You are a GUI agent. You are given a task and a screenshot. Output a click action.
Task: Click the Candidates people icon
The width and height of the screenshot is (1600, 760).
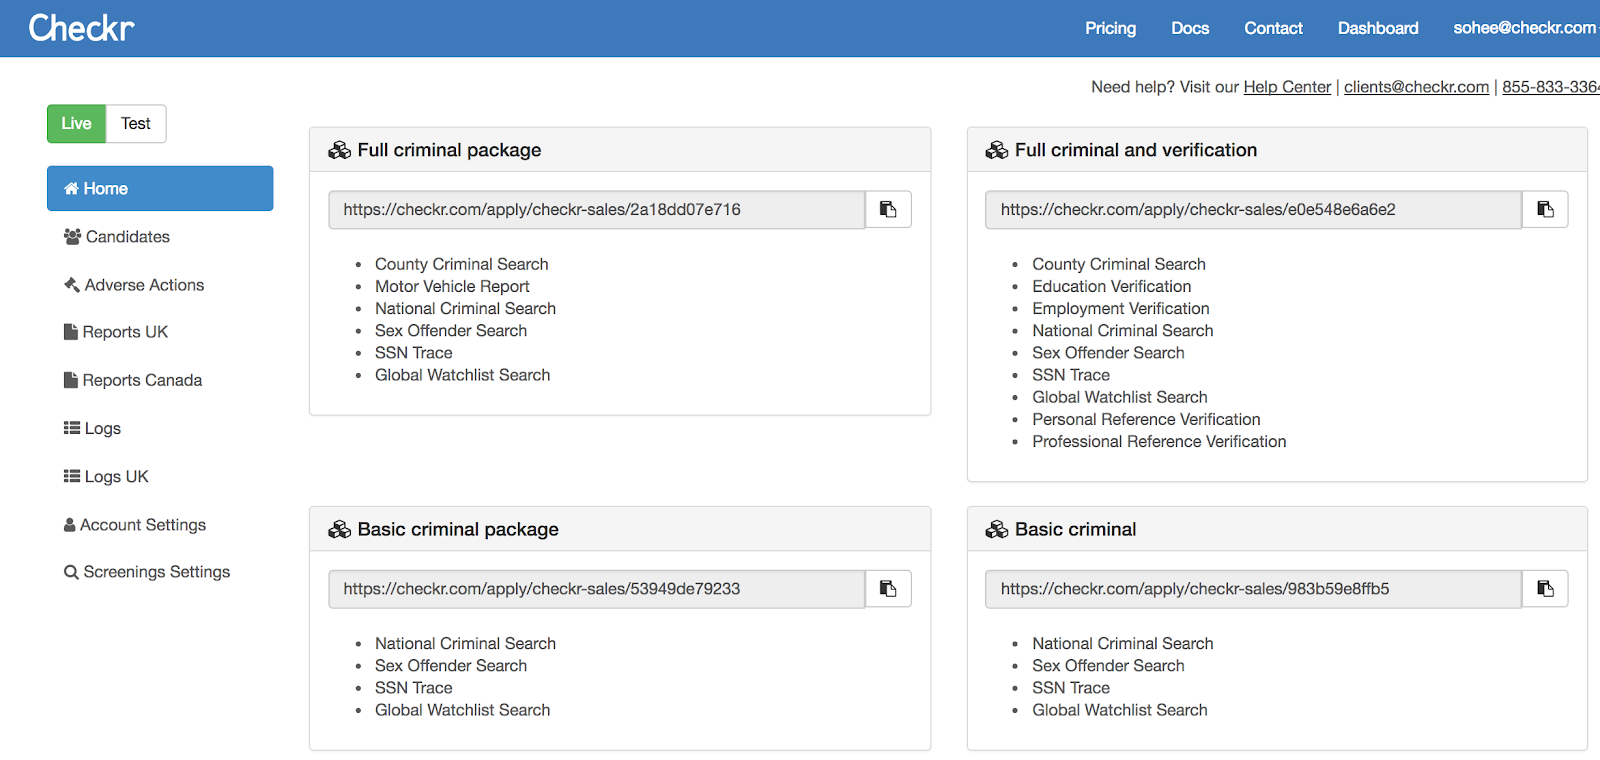pyautogui.click(x=72, y=237)
